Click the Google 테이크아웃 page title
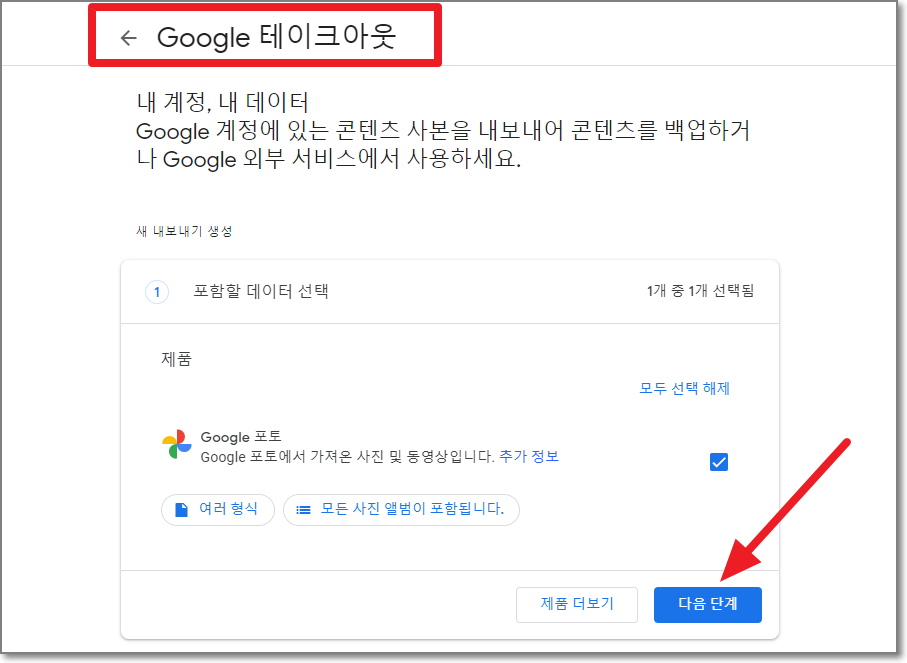The image size is (907, 663). click(276, 37)
